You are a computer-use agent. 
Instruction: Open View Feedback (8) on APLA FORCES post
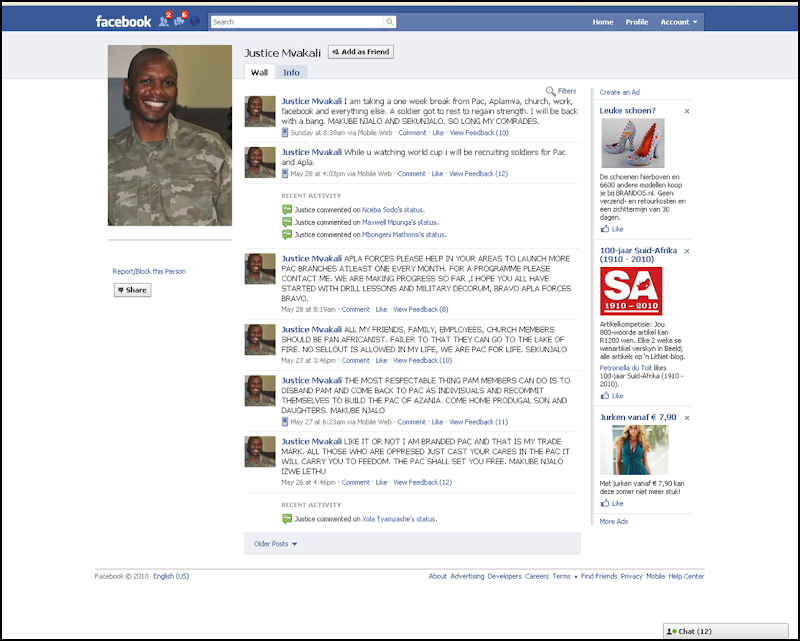420,309
